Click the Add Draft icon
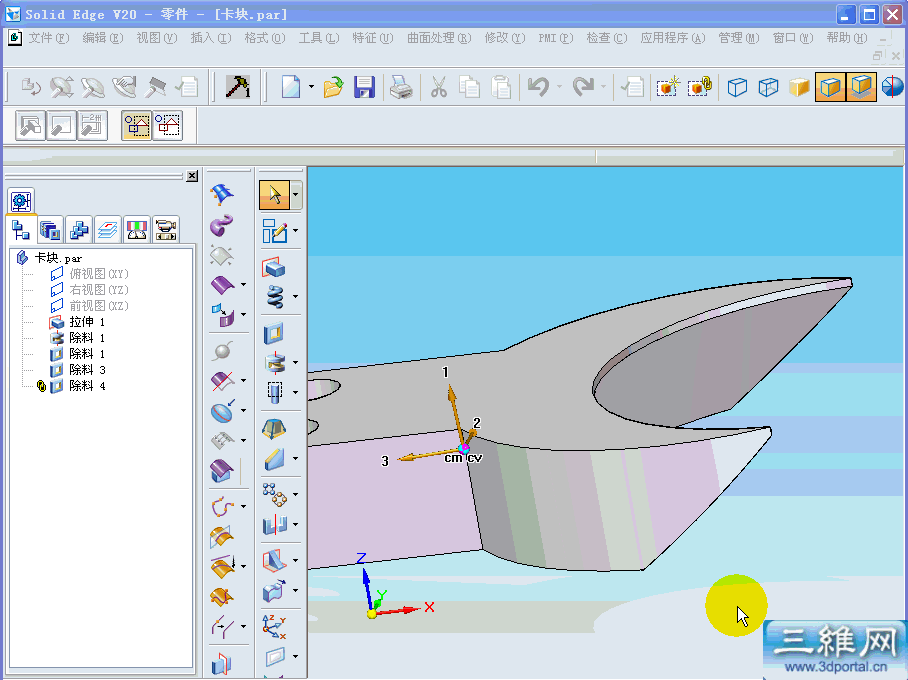The height and width of the screenshot is (680, 908). pyautogui.click(x=274, y=429)
